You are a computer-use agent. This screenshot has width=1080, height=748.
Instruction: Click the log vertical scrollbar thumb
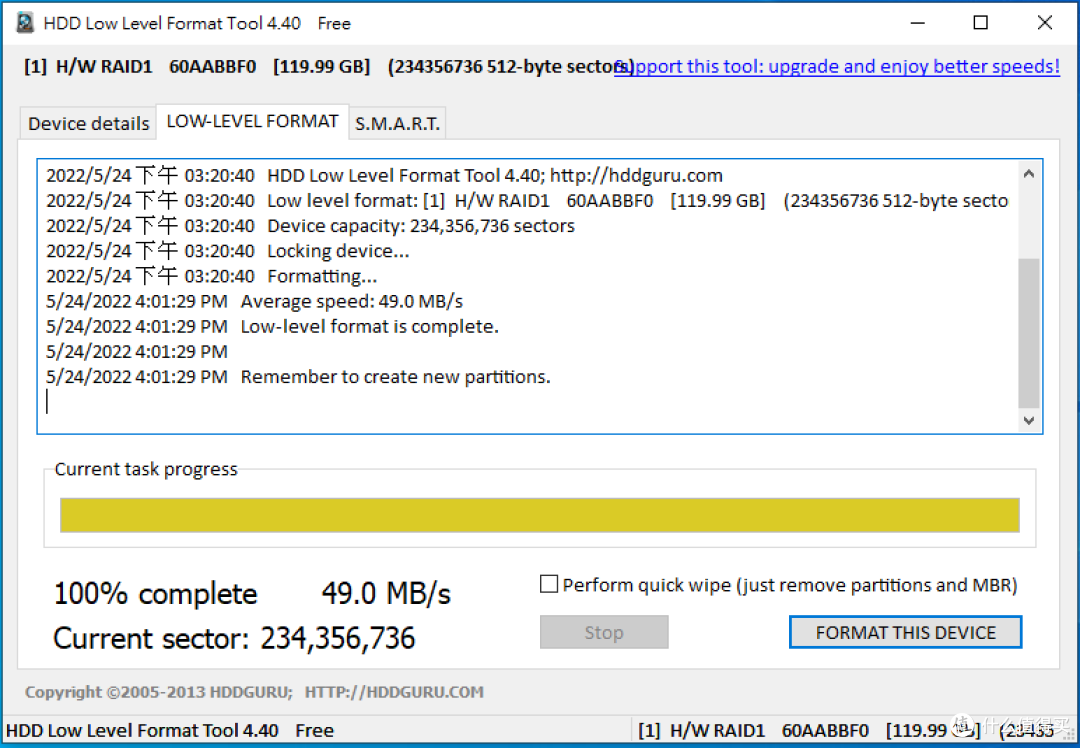coord(1028,333)
